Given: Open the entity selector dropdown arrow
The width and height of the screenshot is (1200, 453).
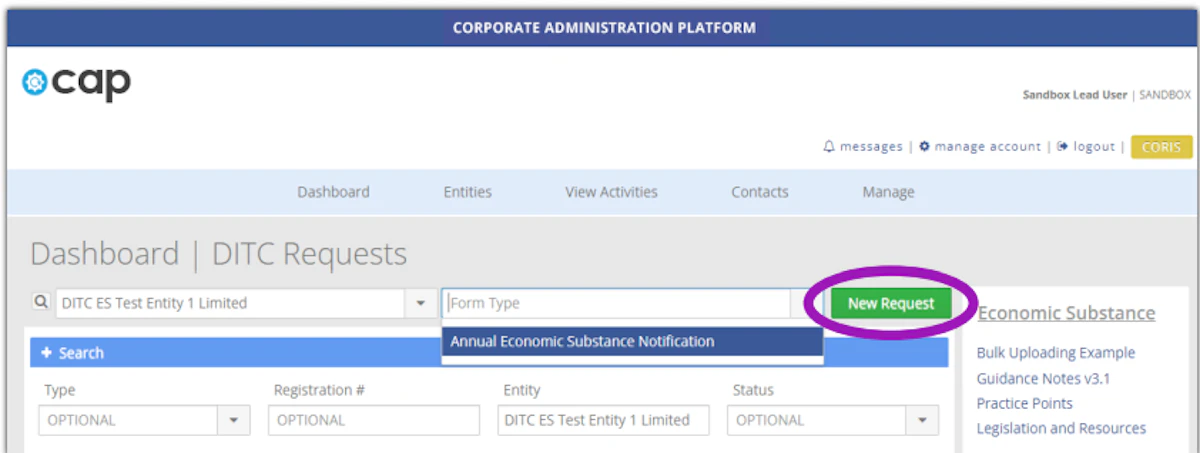Looking at the screenshot, I should 419,303.
